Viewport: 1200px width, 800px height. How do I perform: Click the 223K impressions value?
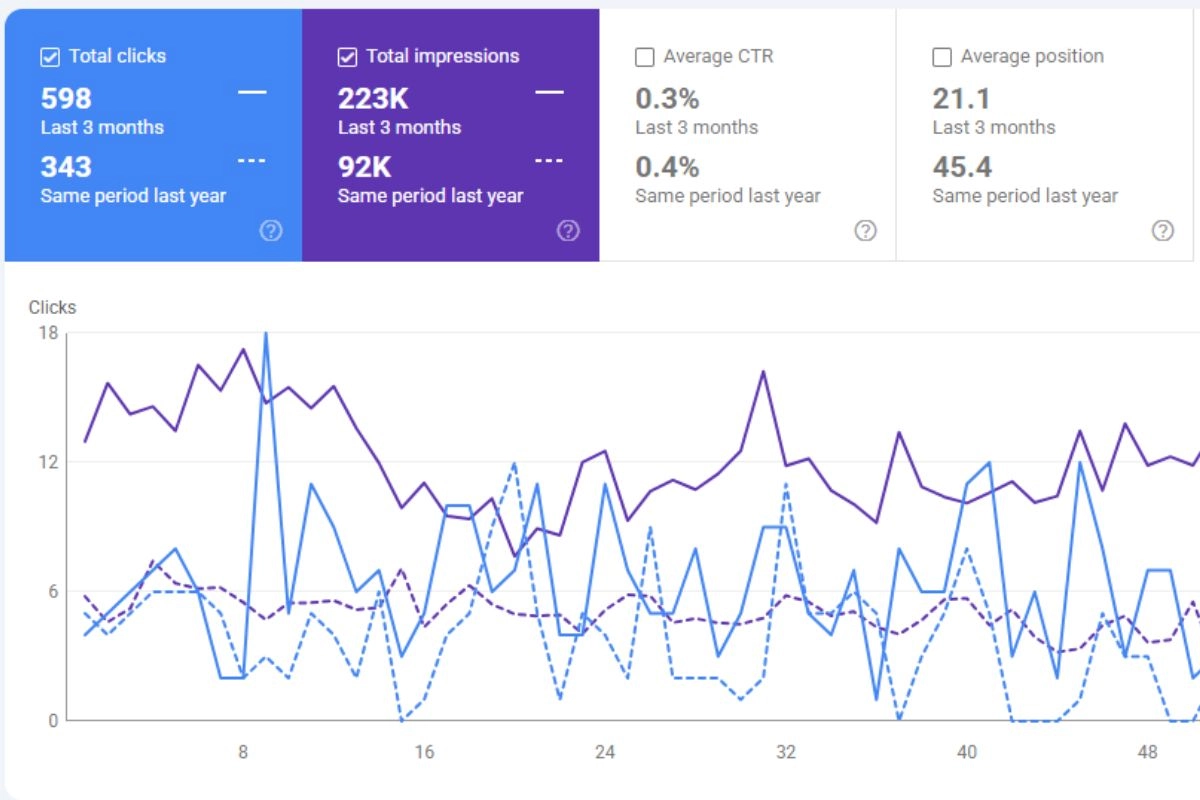point(373,99)
